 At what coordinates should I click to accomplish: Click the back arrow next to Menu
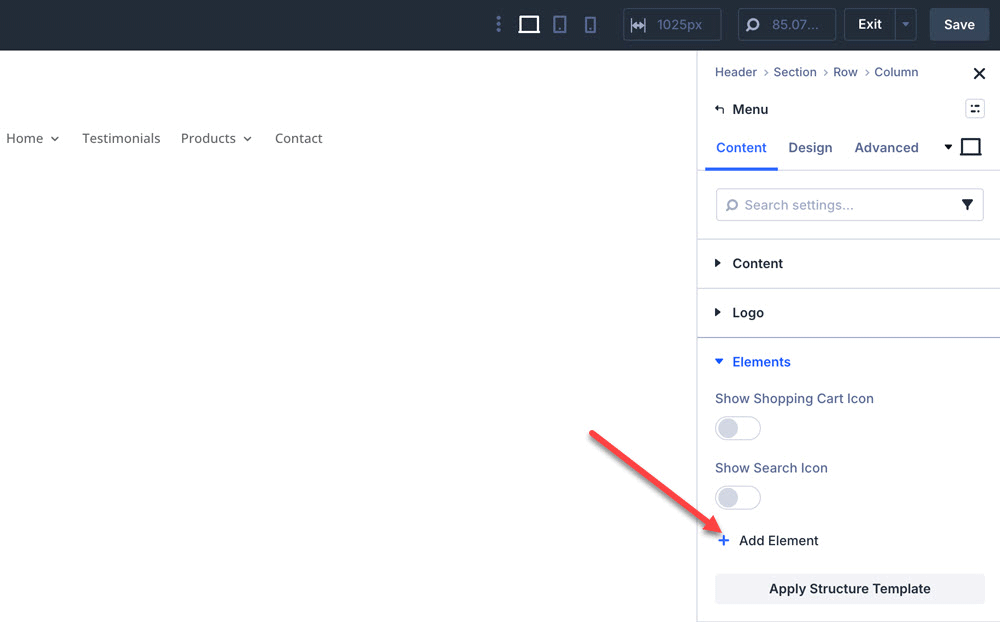(722, 108)
